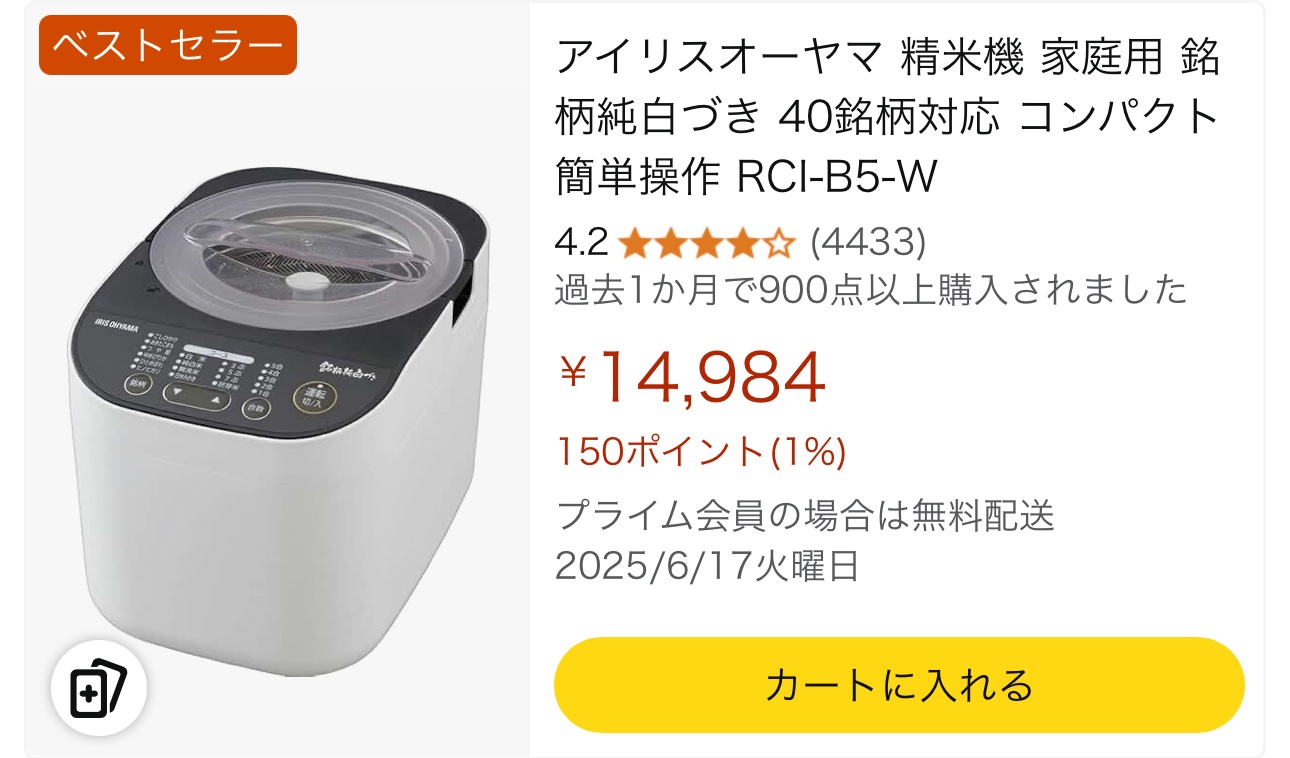Click the プライム会員の場合は無料配送 text
Screen dimensions: 1290x758
[x=805, y=517]
